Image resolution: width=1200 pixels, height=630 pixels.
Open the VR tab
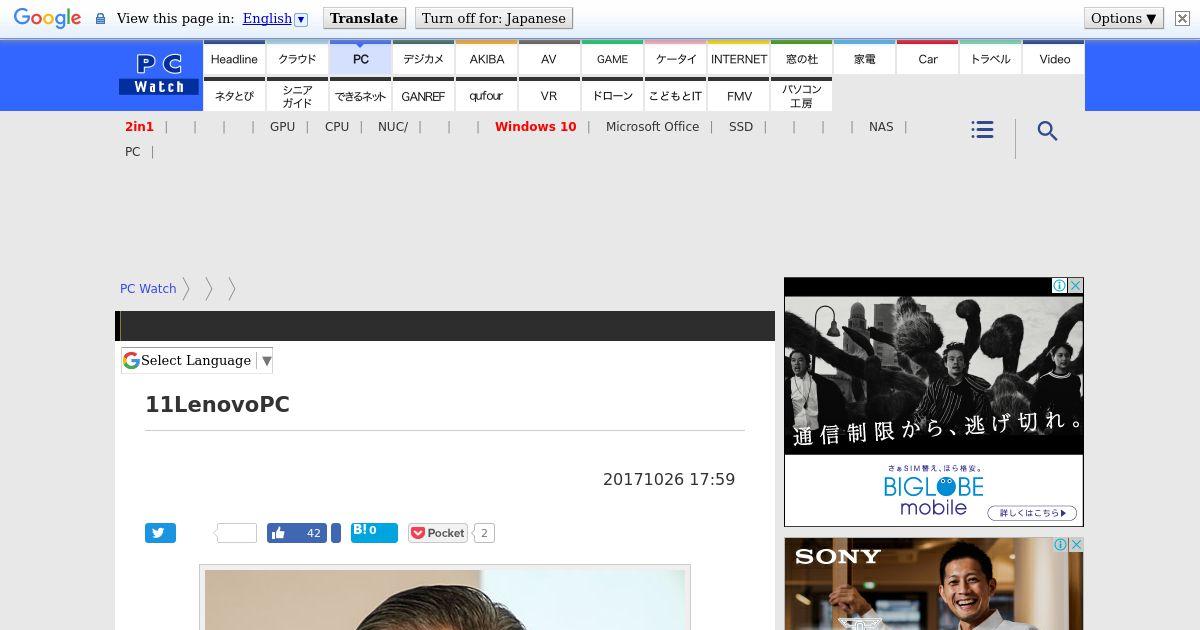(x=549, y=95)
